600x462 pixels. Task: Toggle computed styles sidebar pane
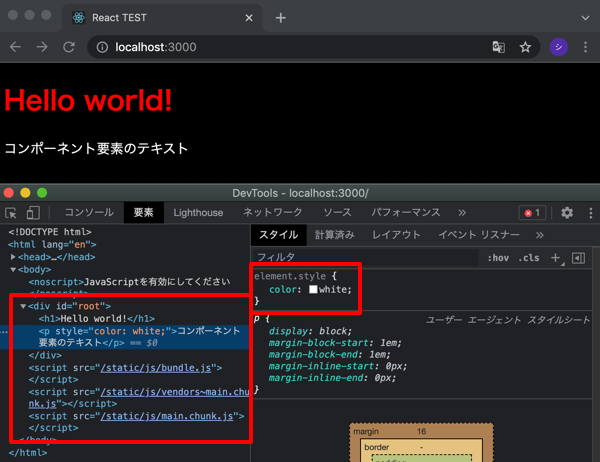coord(579,258)
